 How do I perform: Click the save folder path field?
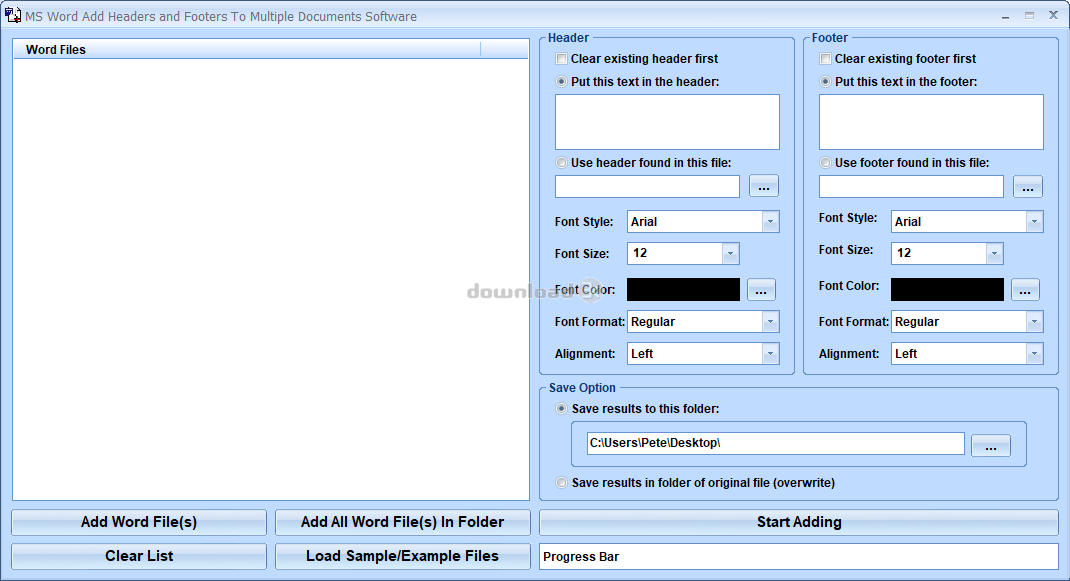pyautogui.click(x=776, y=443)
